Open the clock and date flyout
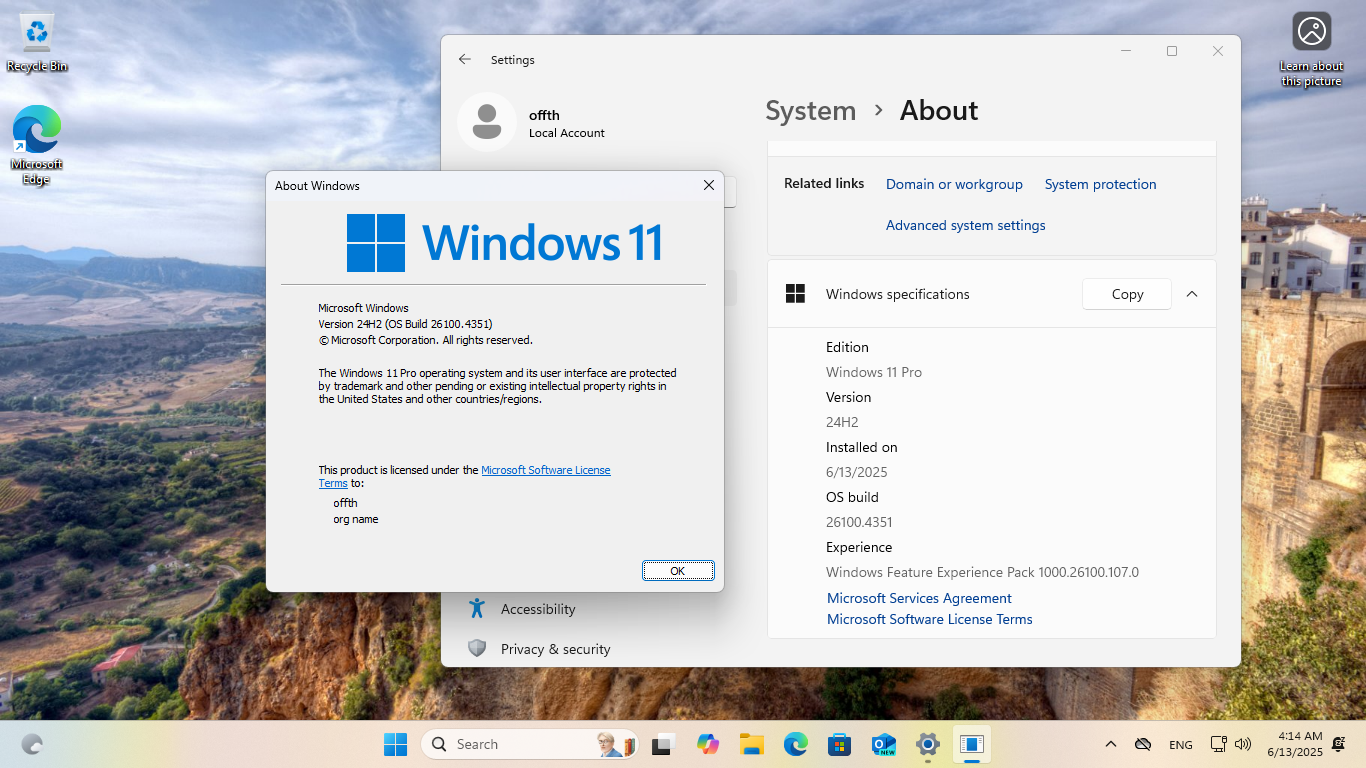The image size is (1366, 768). [x=1295, y=744]
